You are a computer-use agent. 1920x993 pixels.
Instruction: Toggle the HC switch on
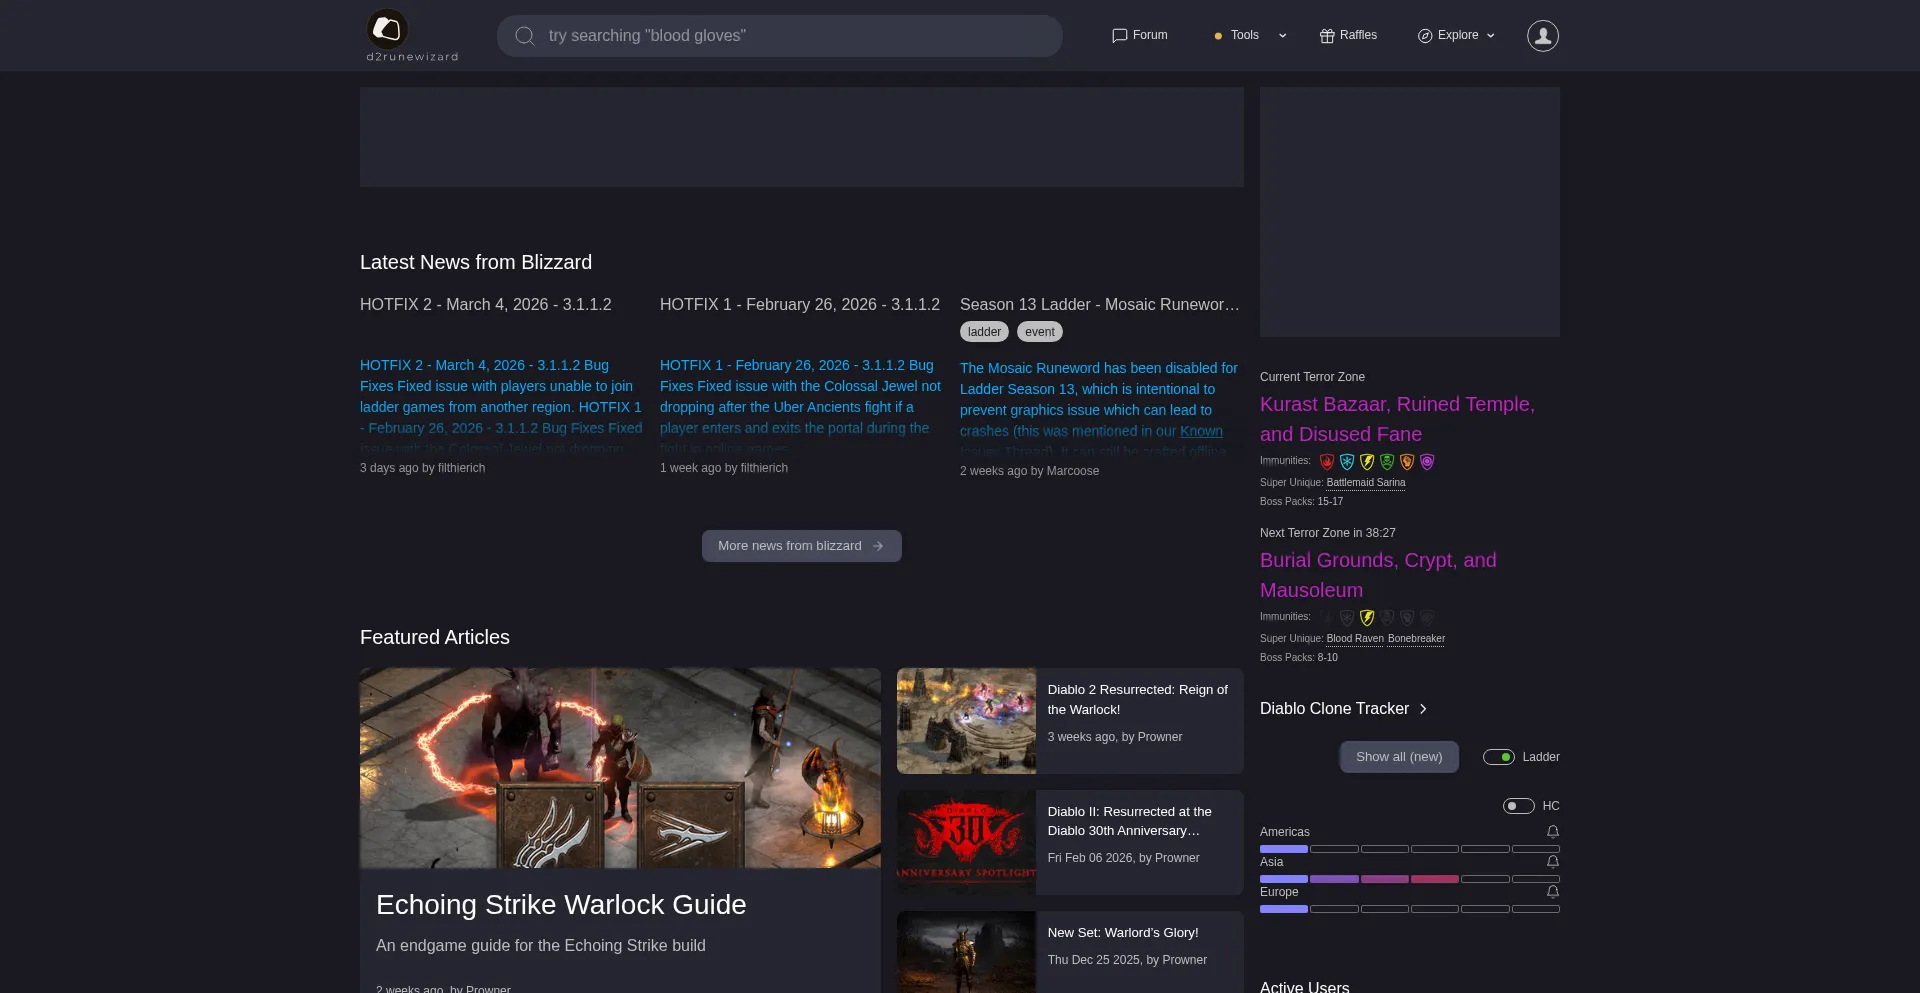1519,806
